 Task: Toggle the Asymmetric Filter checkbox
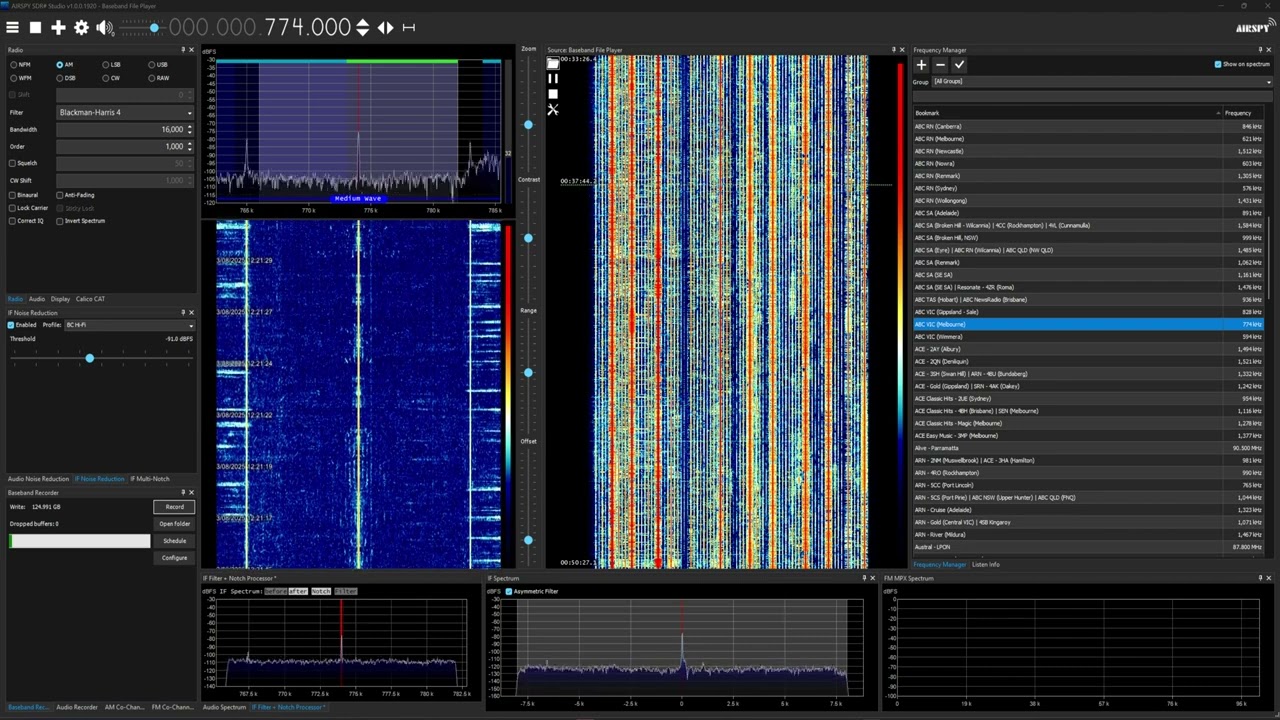tap(509, 591)
